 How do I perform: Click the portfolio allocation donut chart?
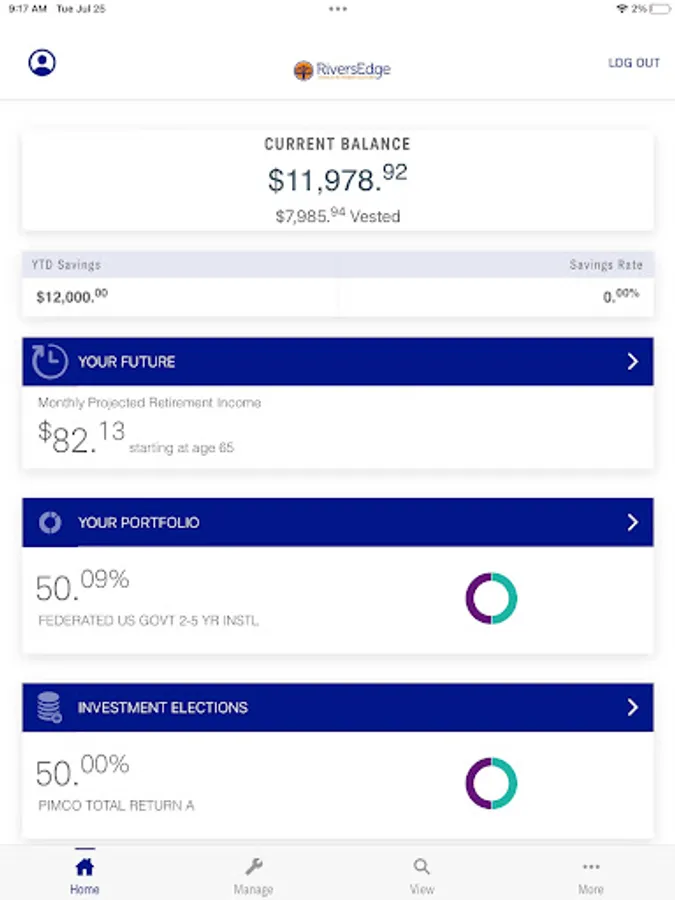click(x=491, y=598)
